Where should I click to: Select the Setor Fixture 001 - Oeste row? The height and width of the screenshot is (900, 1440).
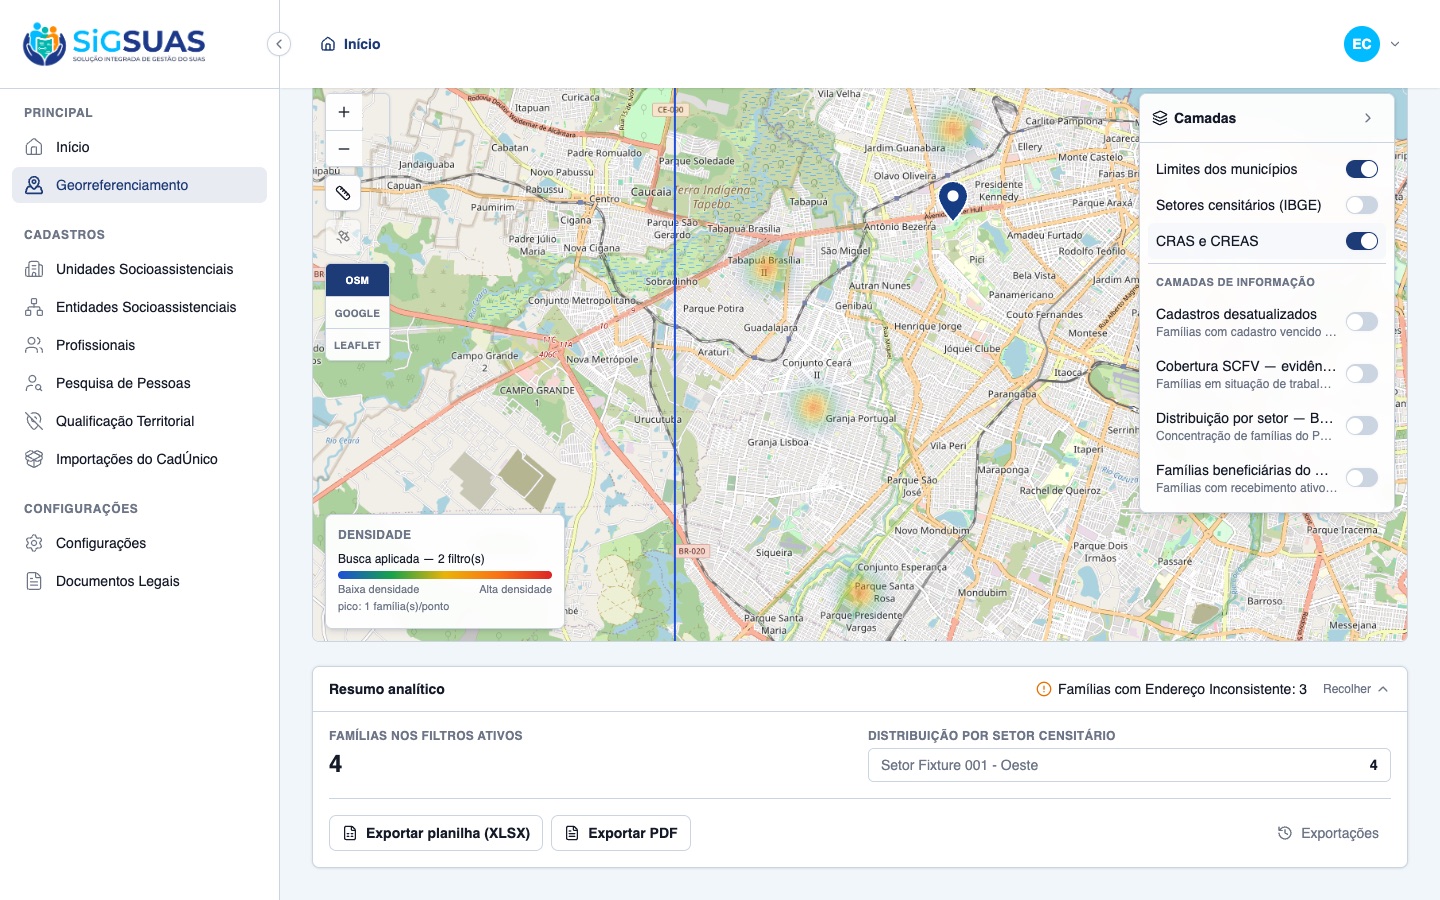[1129, 765]
